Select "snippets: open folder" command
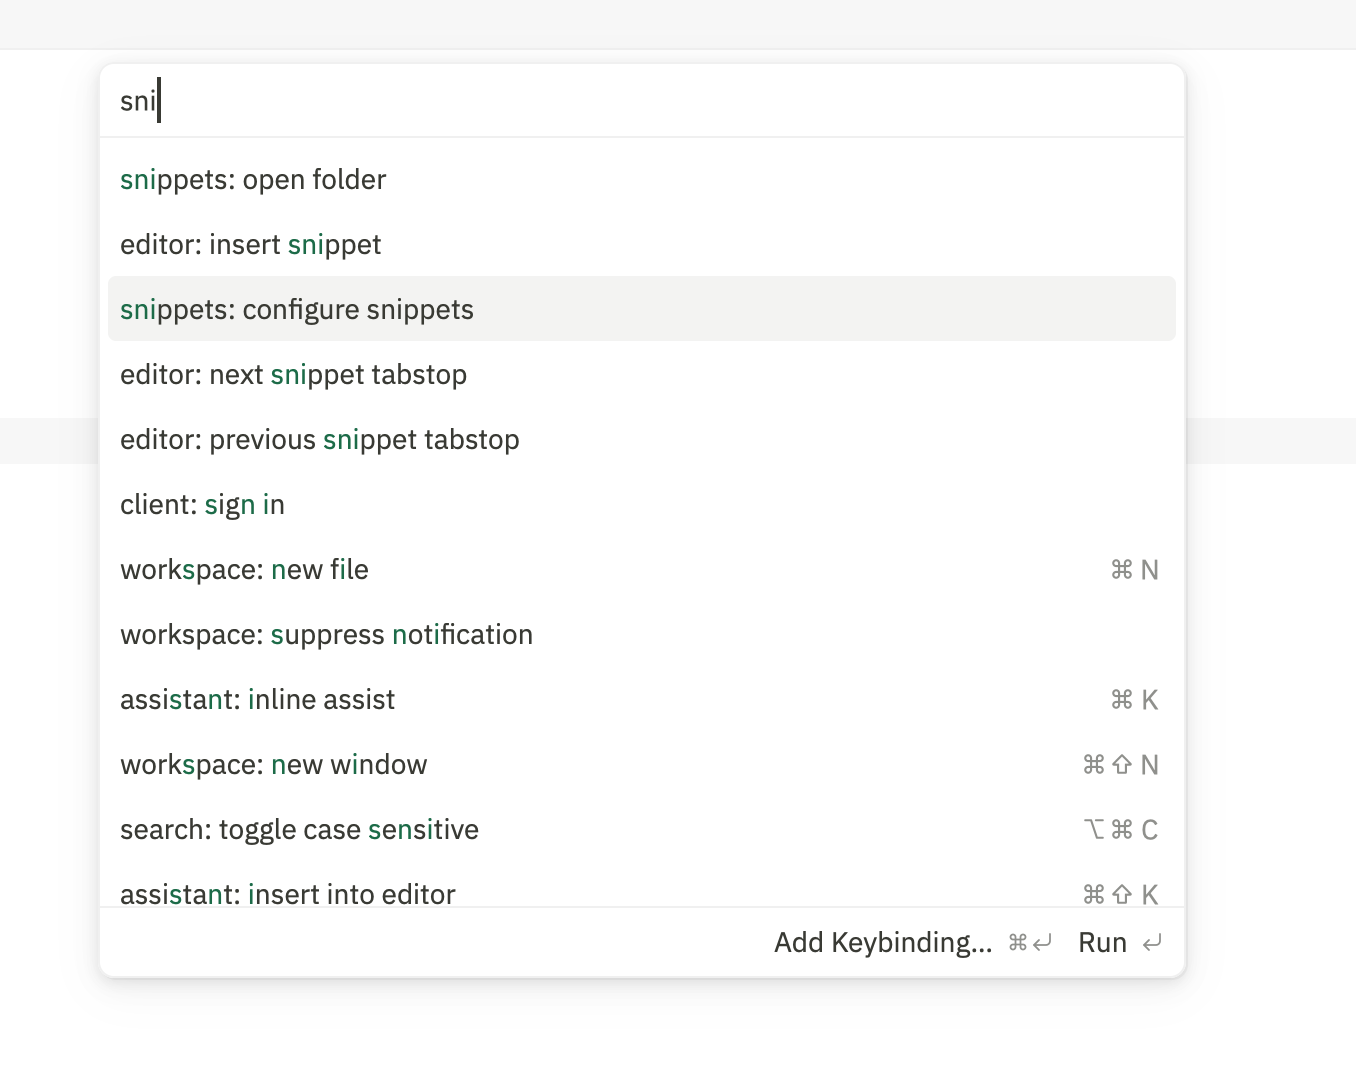This screenshot has width=1356, height=1090. tap(253, 180)
